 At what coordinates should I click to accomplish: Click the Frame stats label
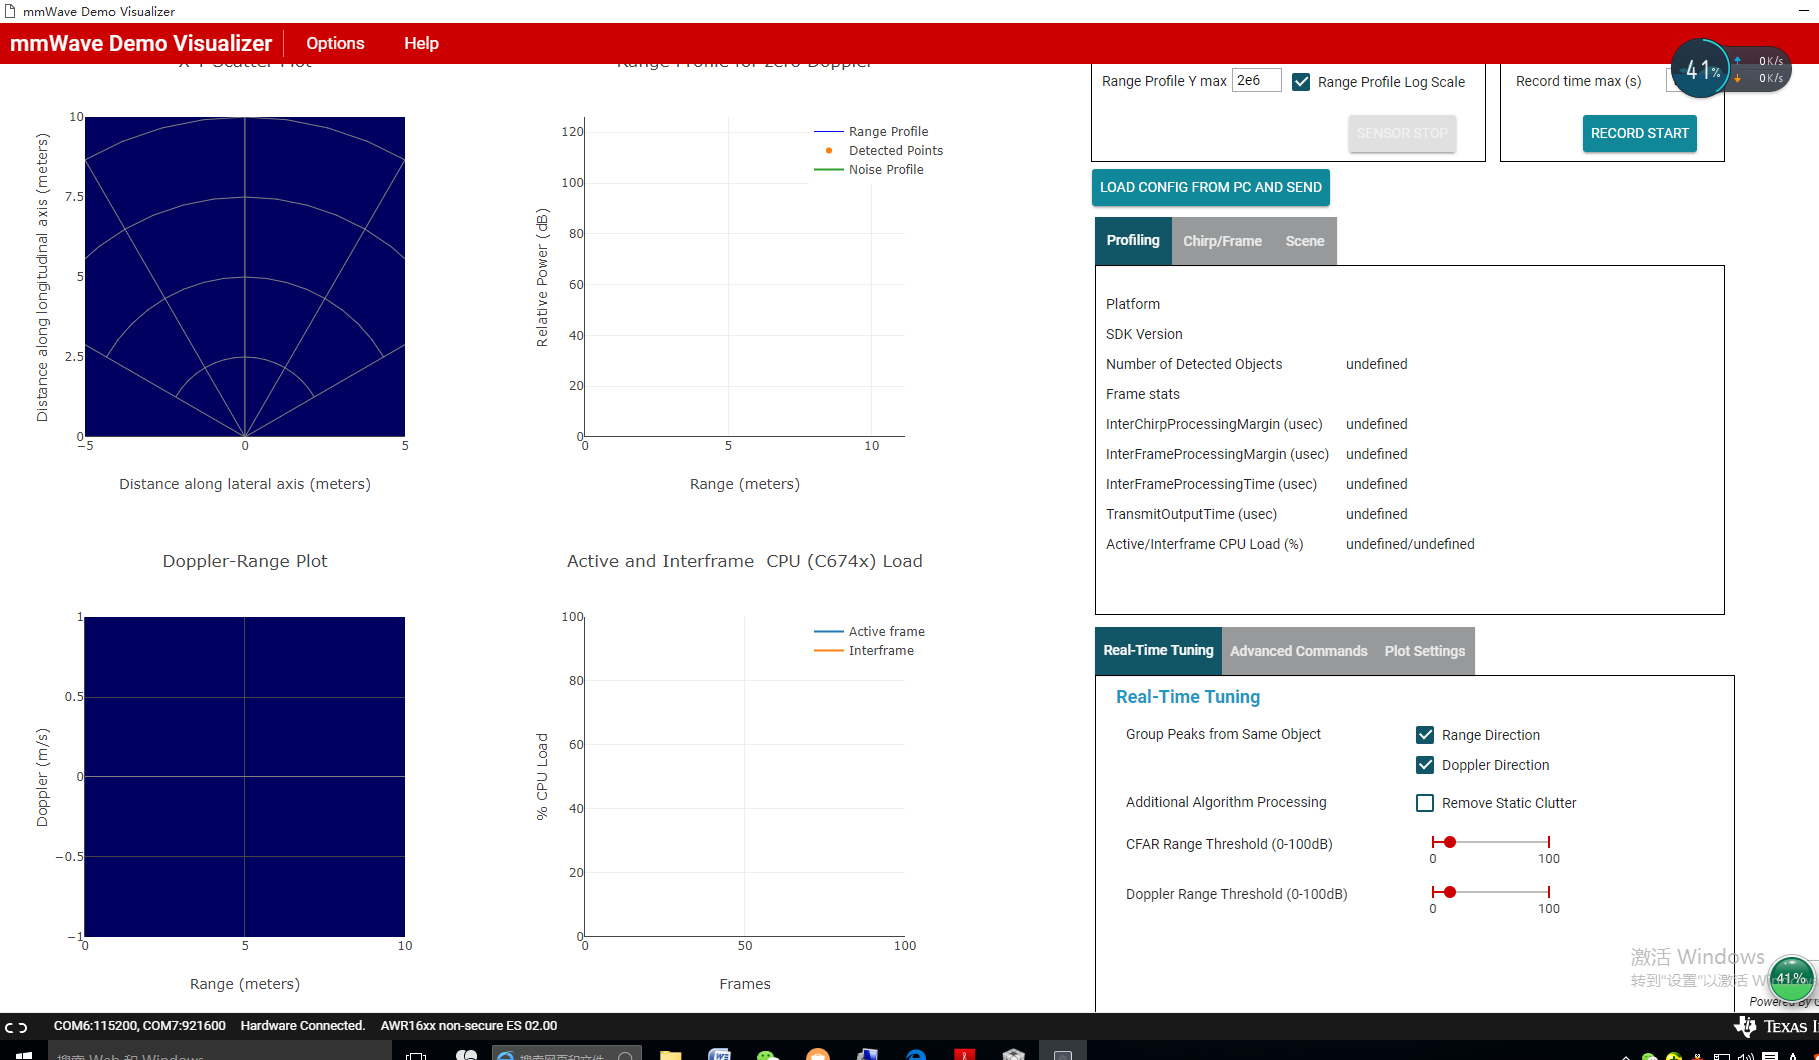click(1143, 394)
